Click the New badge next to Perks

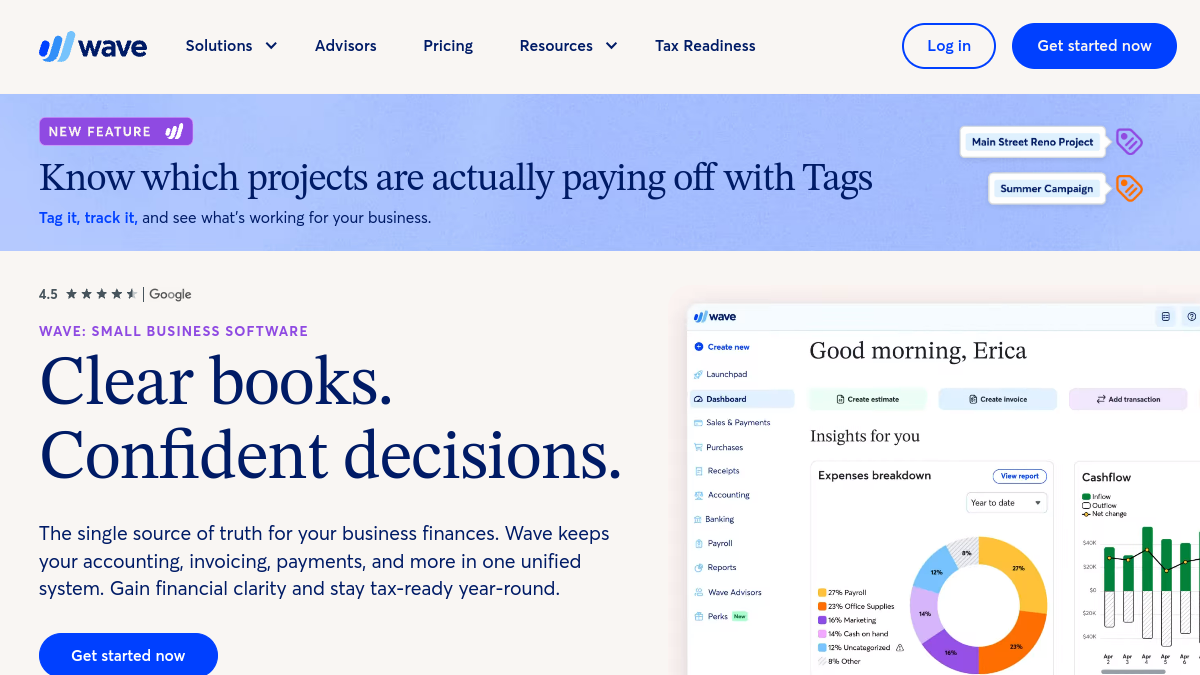740,616
